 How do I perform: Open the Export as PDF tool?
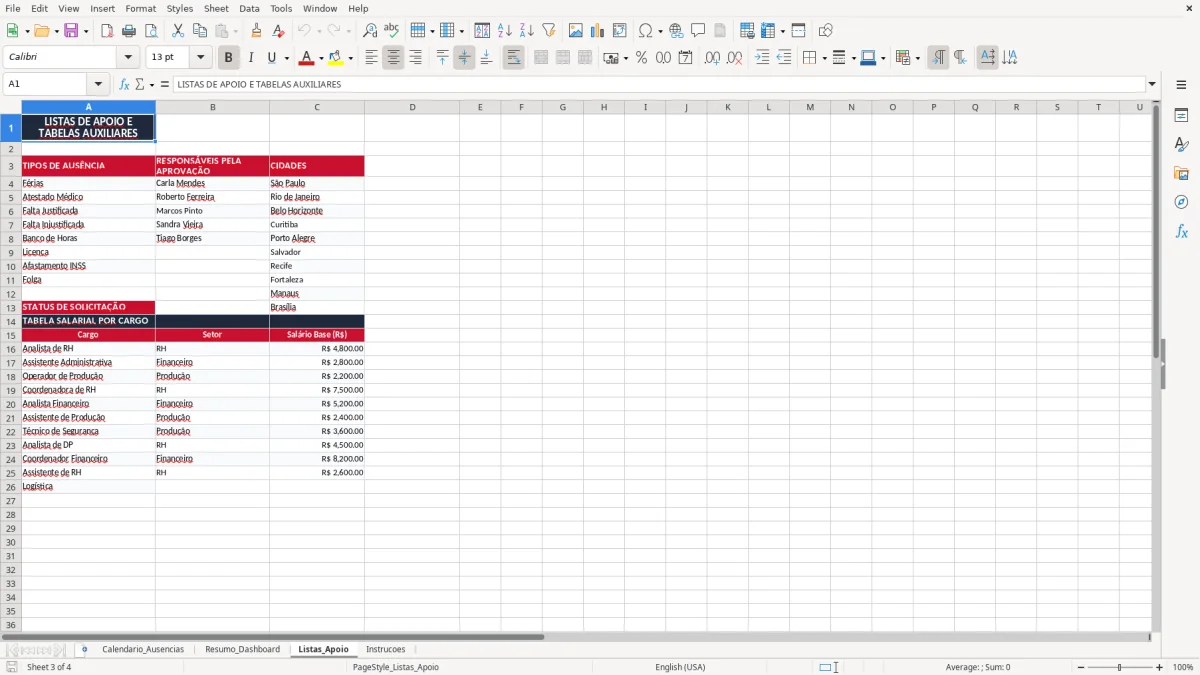click(x=107, y=31)
